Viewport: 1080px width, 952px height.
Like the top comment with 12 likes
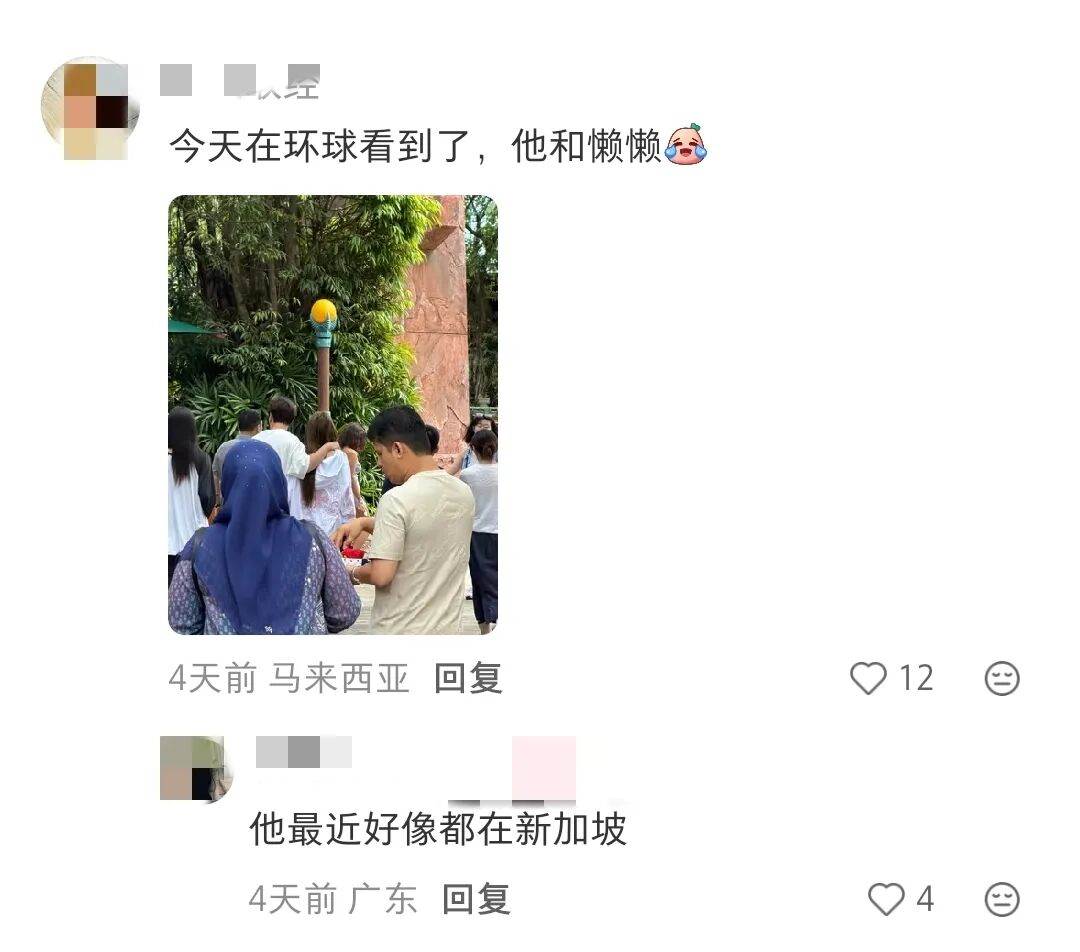868,679
